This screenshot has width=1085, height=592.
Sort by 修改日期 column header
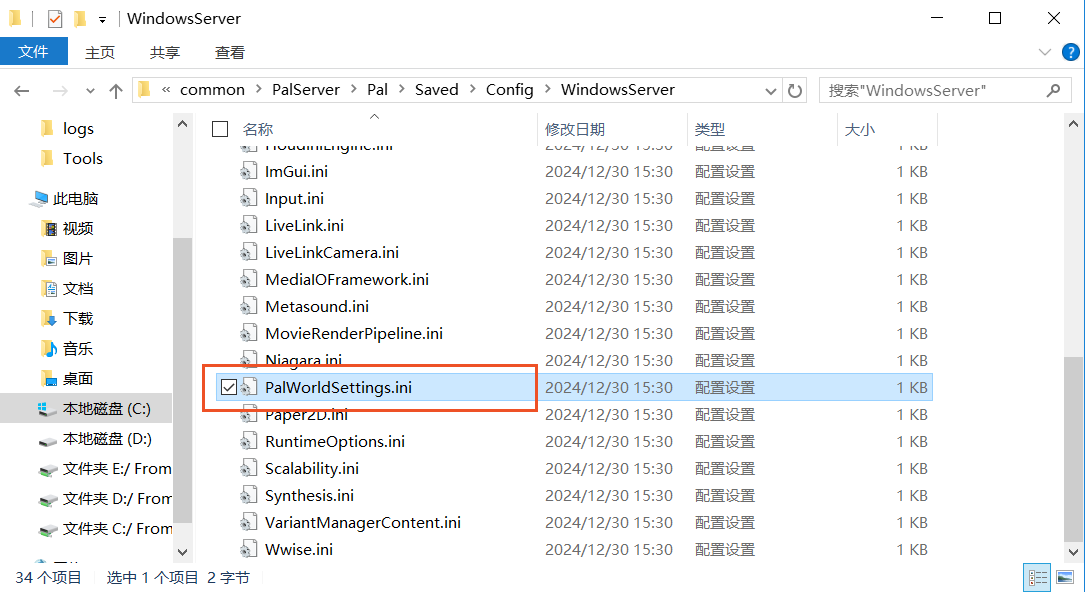pos(574,129)
